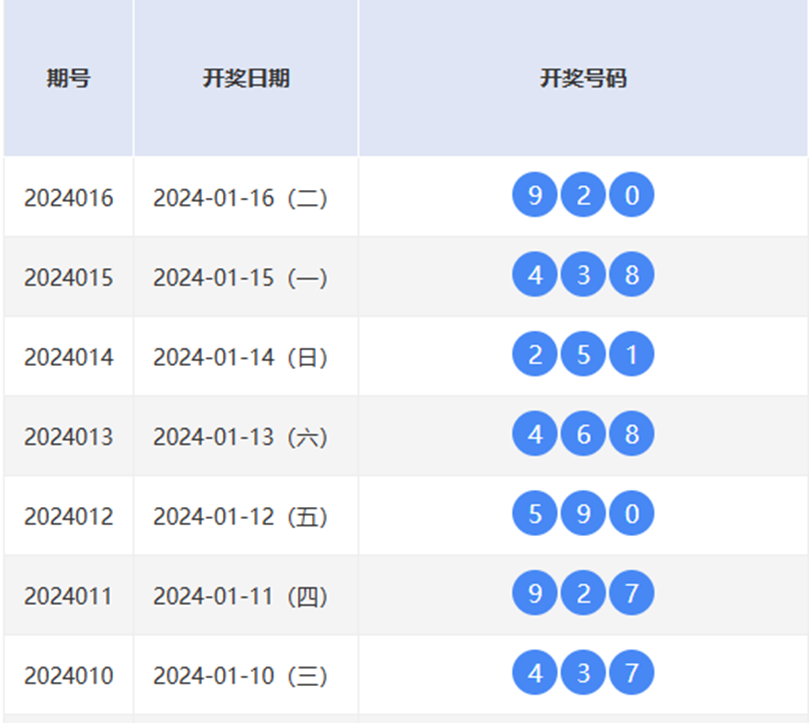The image size is (809, 723).
Task: Click the date 2024-01-12 (五)
Action: coord(240,517)
